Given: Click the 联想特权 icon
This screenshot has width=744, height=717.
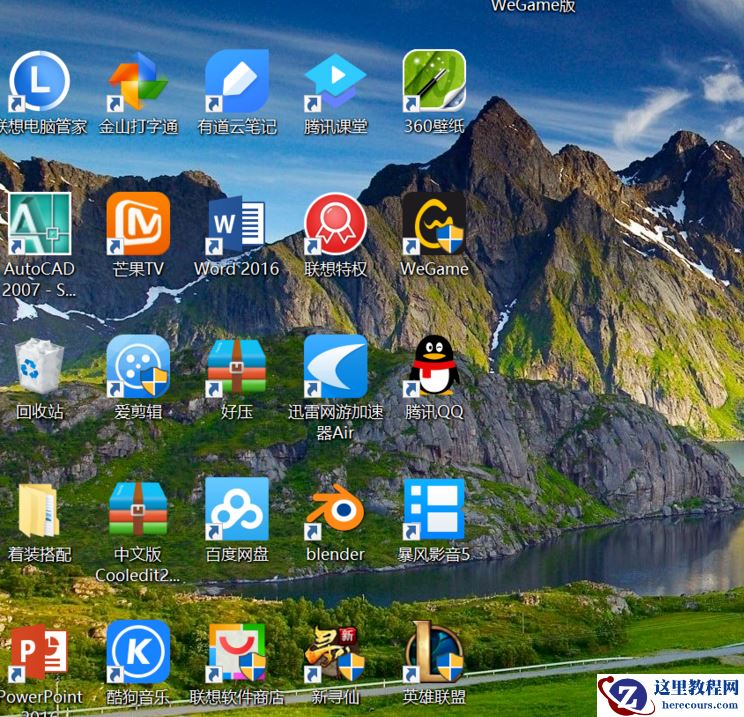Looking at the screenshot, I should click(335, 224).
